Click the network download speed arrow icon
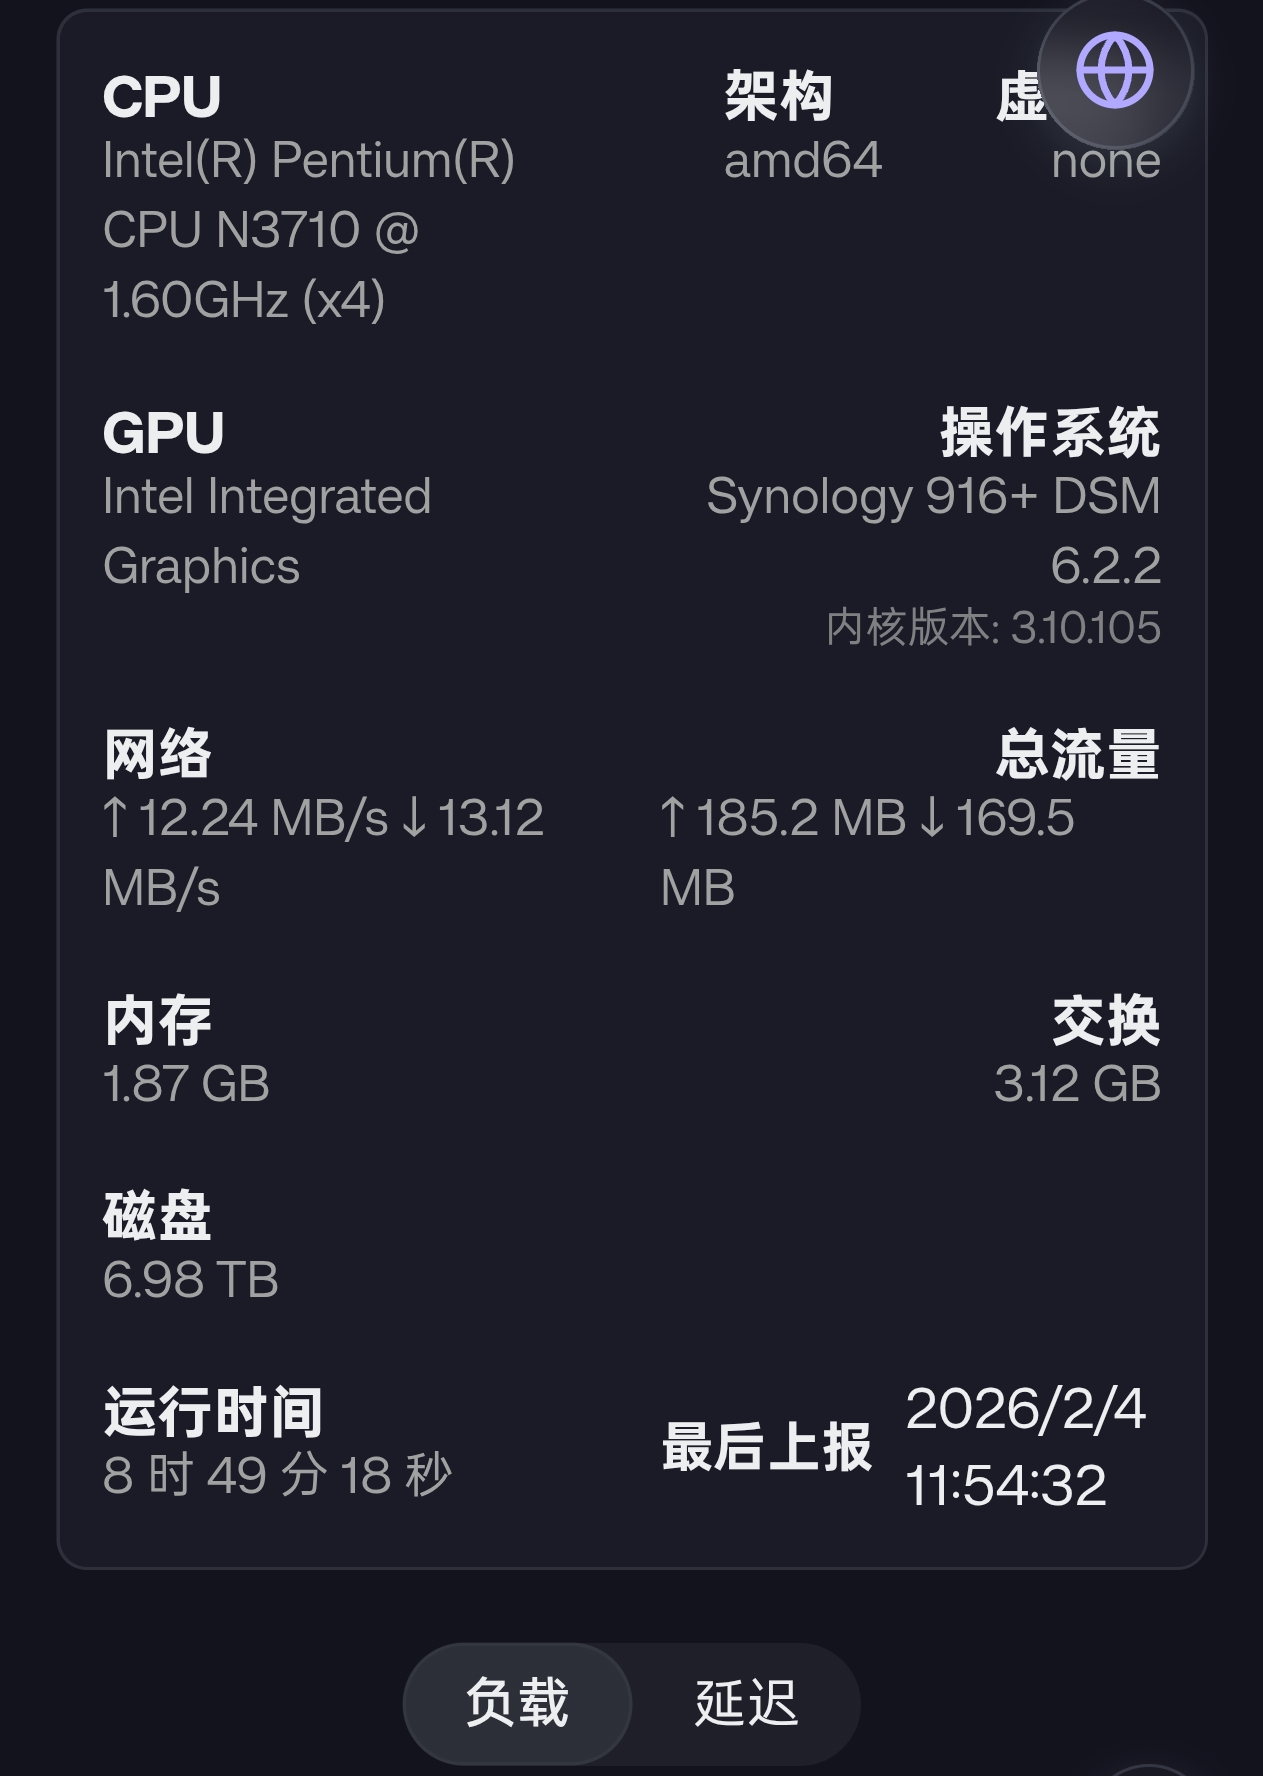 (x=414, y=818)
